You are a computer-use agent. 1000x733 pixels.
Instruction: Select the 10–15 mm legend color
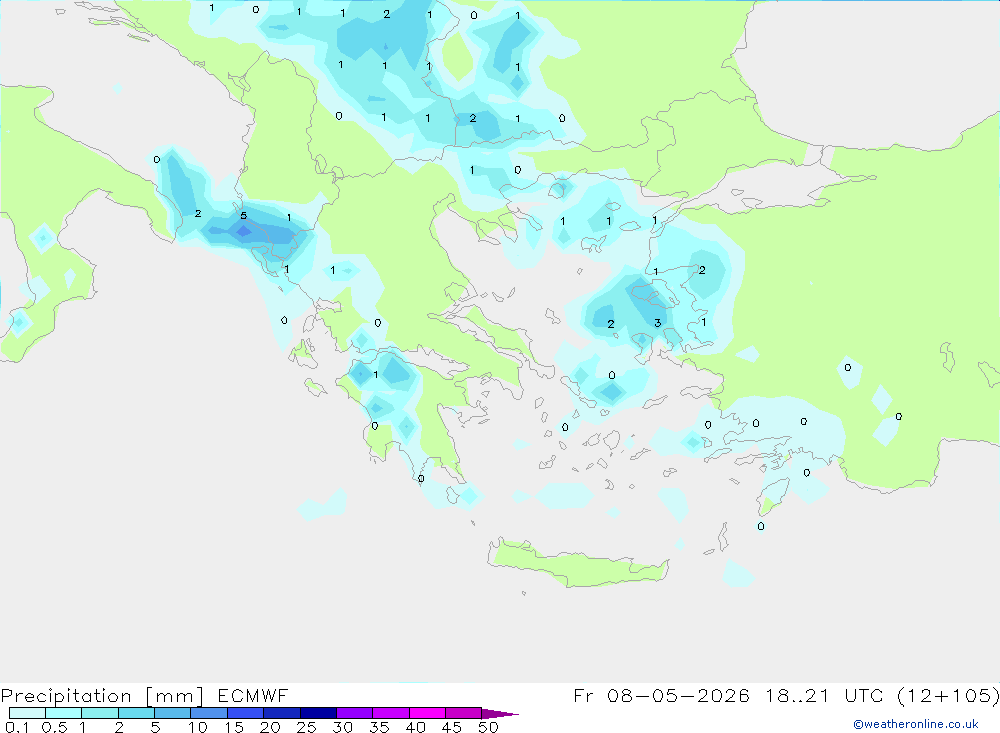coord(209,713)
